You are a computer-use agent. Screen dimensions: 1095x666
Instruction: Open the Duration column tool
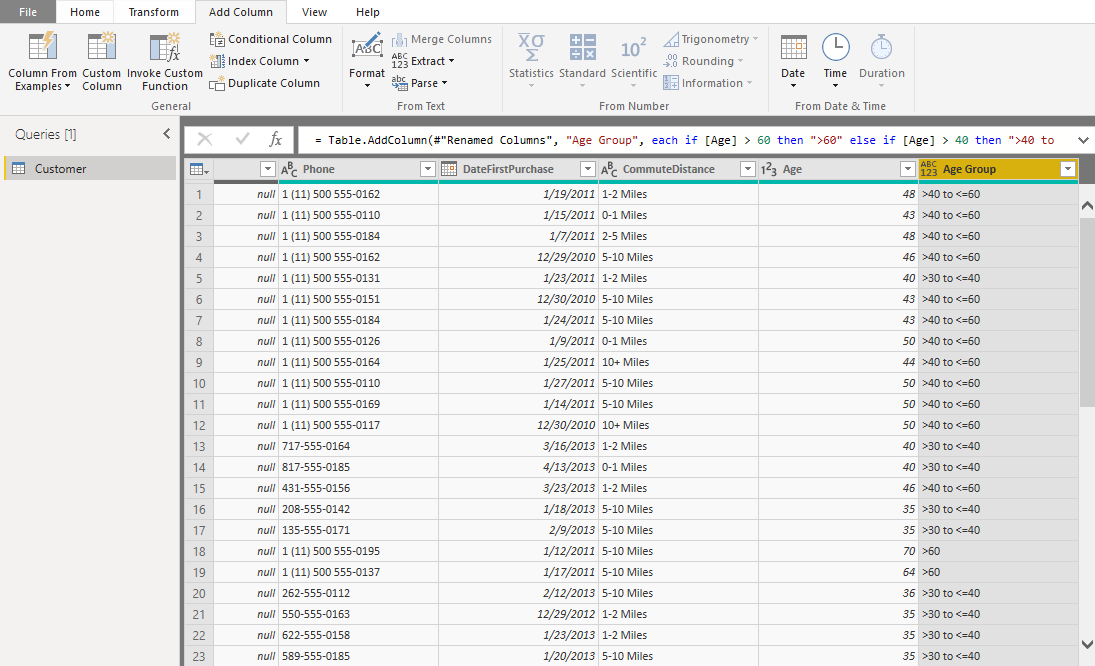(x=881, y=61)
